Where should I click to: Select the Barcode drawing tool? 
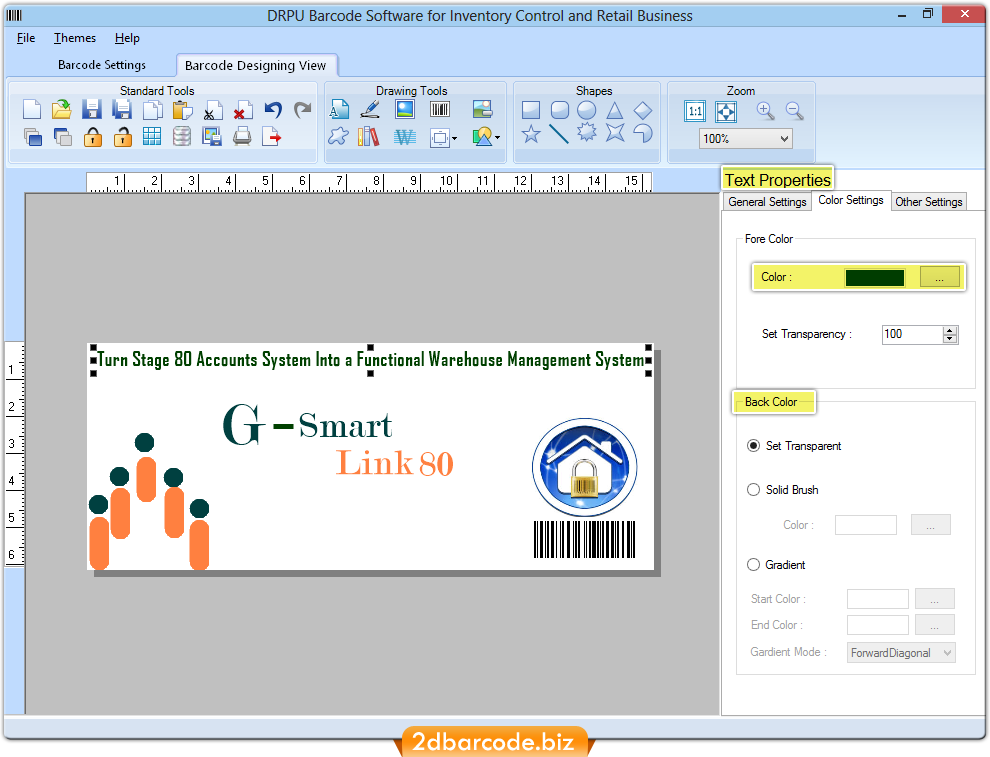coord(438,108)
